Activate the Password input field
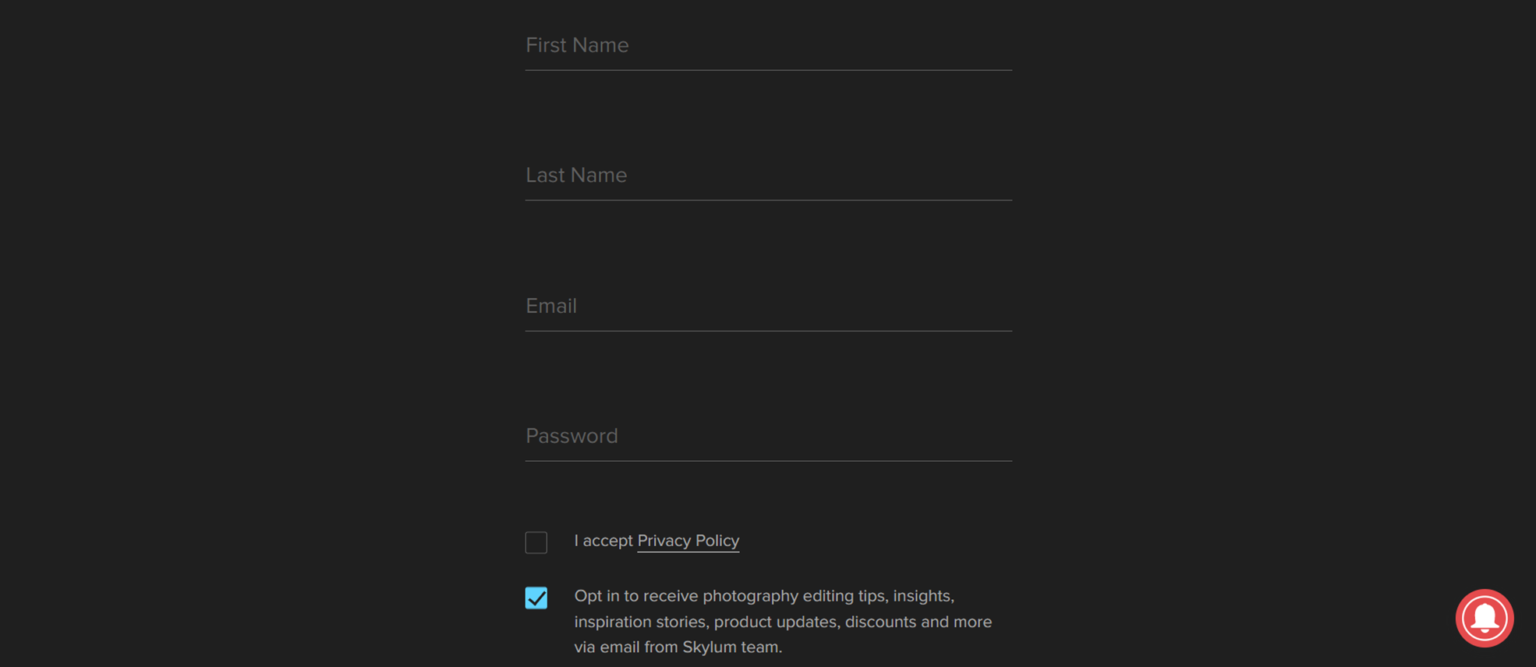The height and width of the screenshot is (667, 1536). point(768,436)
